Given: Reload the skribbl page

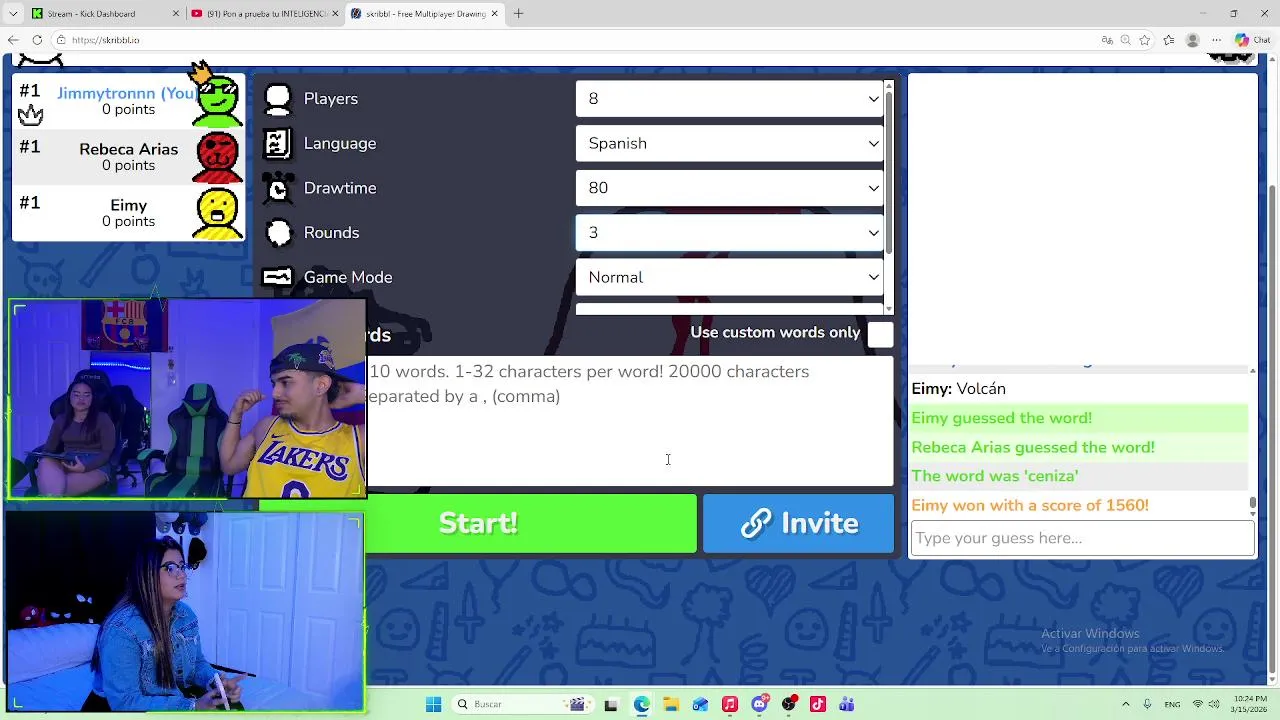Looking at the screenshot, I should coord(37,40).
